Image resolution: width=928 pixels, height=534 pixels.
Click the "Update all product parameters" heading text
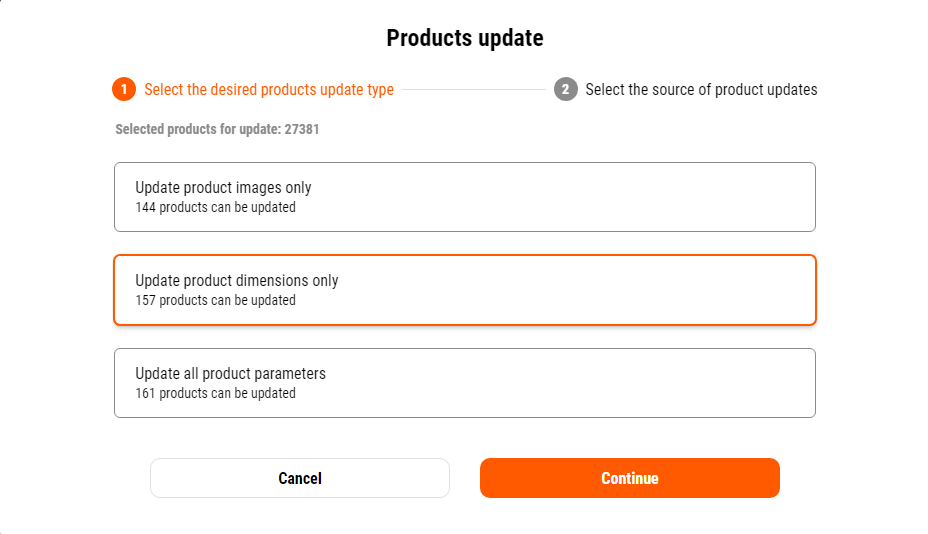pyautogui.click(x=230, y=373)
